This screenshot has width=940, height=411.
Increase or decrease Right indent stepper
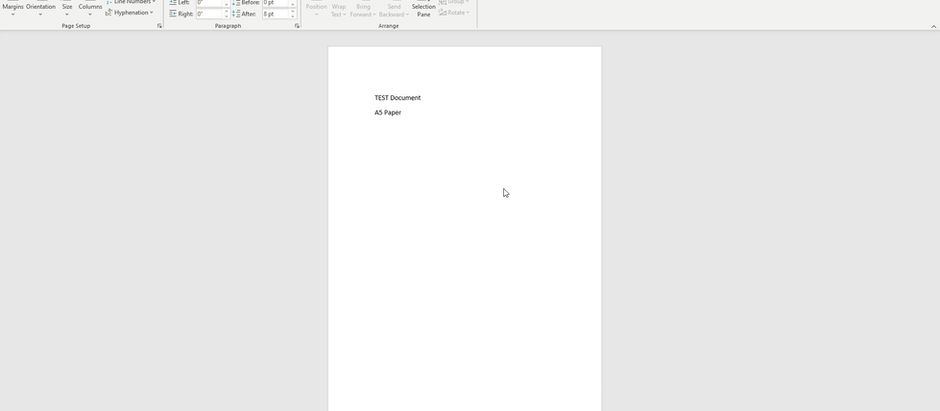pos(227,13)
